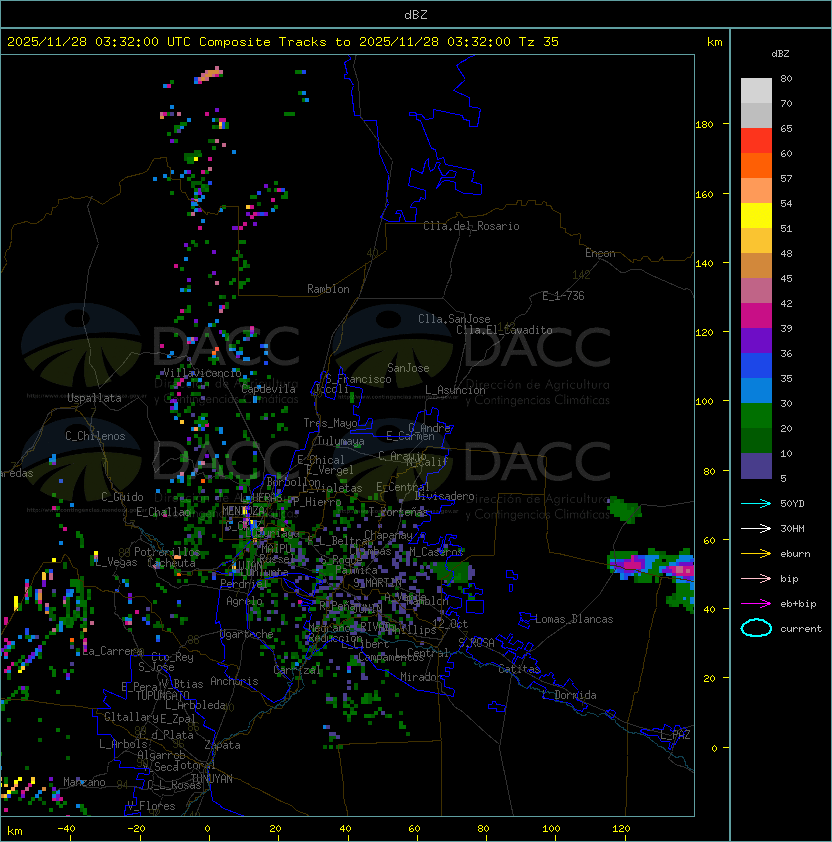Click the -40 tick on bottom axis
The image size is (832, 842).
pos(66,829)
